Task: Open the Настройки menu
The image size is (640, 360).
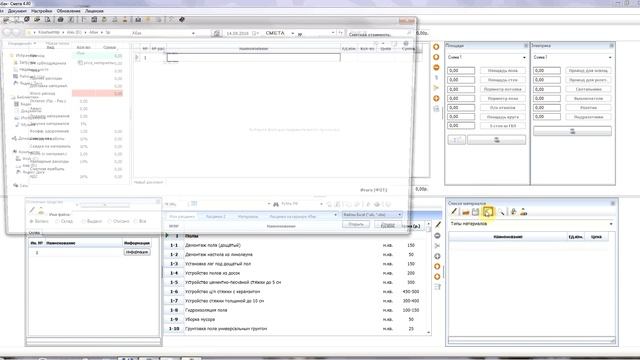Action: [x=41, y=11]
